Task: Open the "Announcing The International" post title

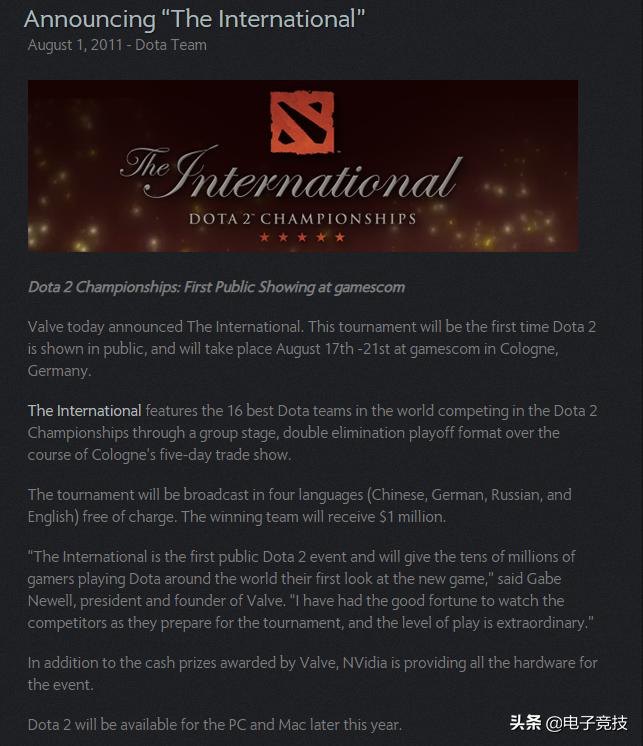Action: click(x=194, y=18)
